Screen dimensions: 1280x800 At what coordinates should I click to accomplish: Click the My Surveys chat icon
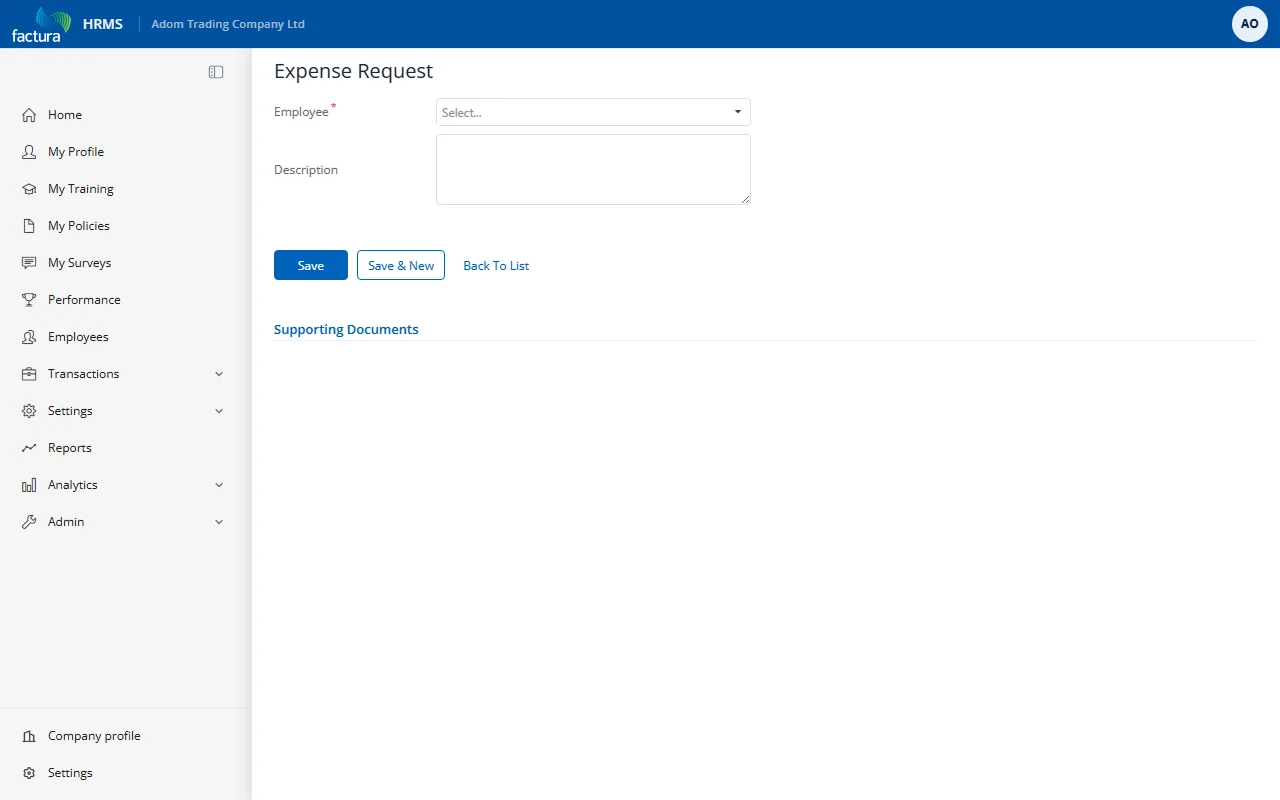tap(29, 263)
